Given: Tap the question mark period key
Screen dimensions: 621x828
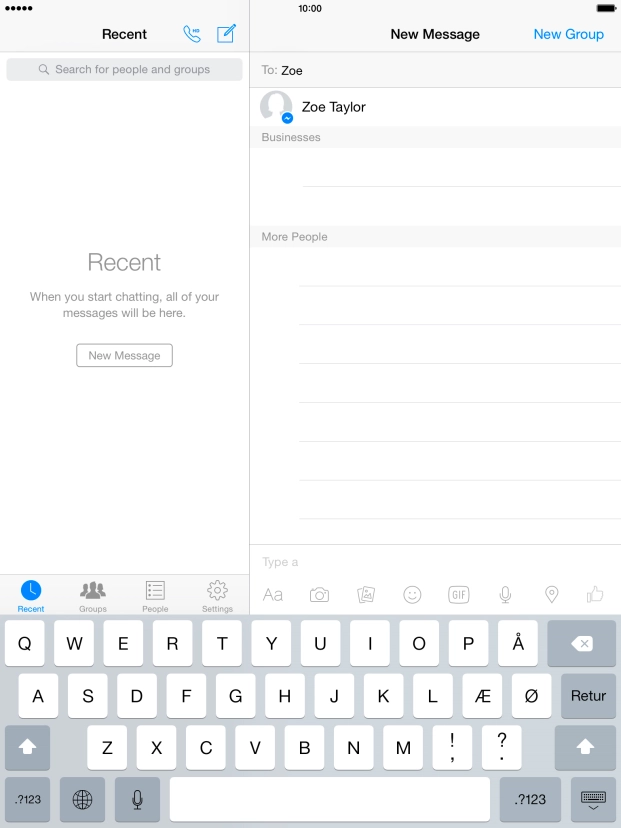Looking at the screenshot, I should (502, 747).
